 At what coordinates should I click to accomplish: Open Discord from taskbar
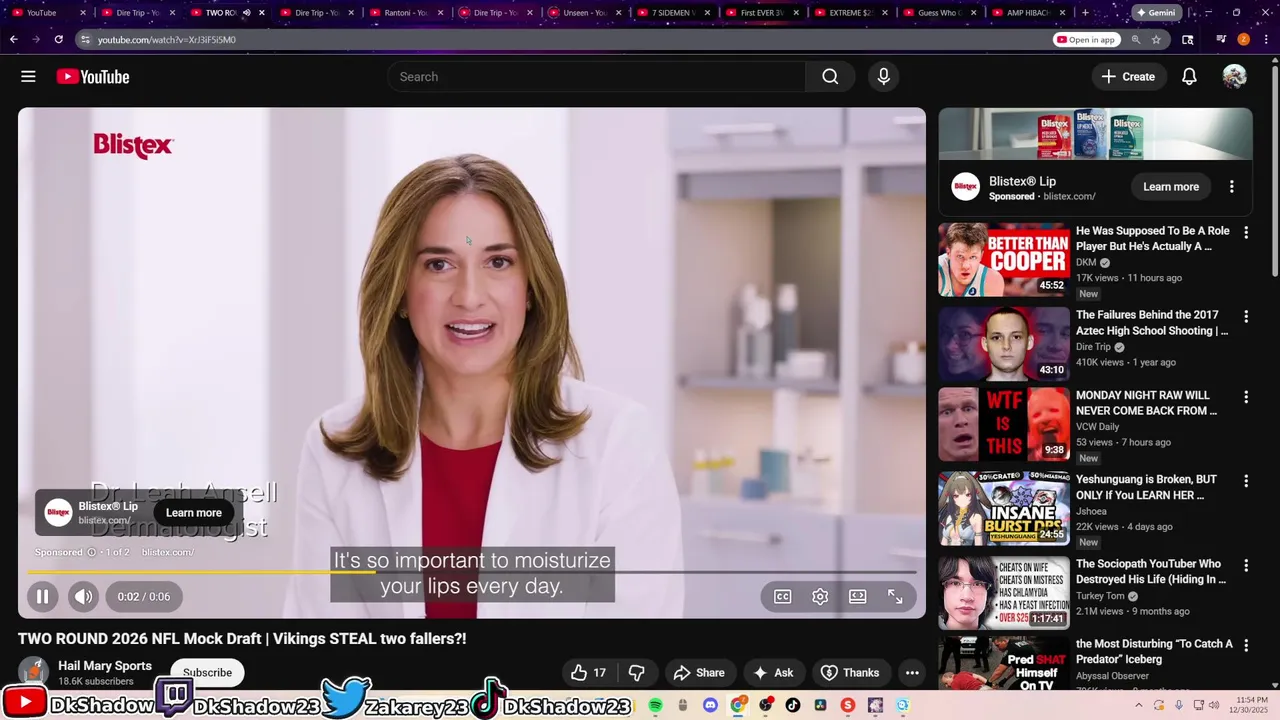pos(710,705)
